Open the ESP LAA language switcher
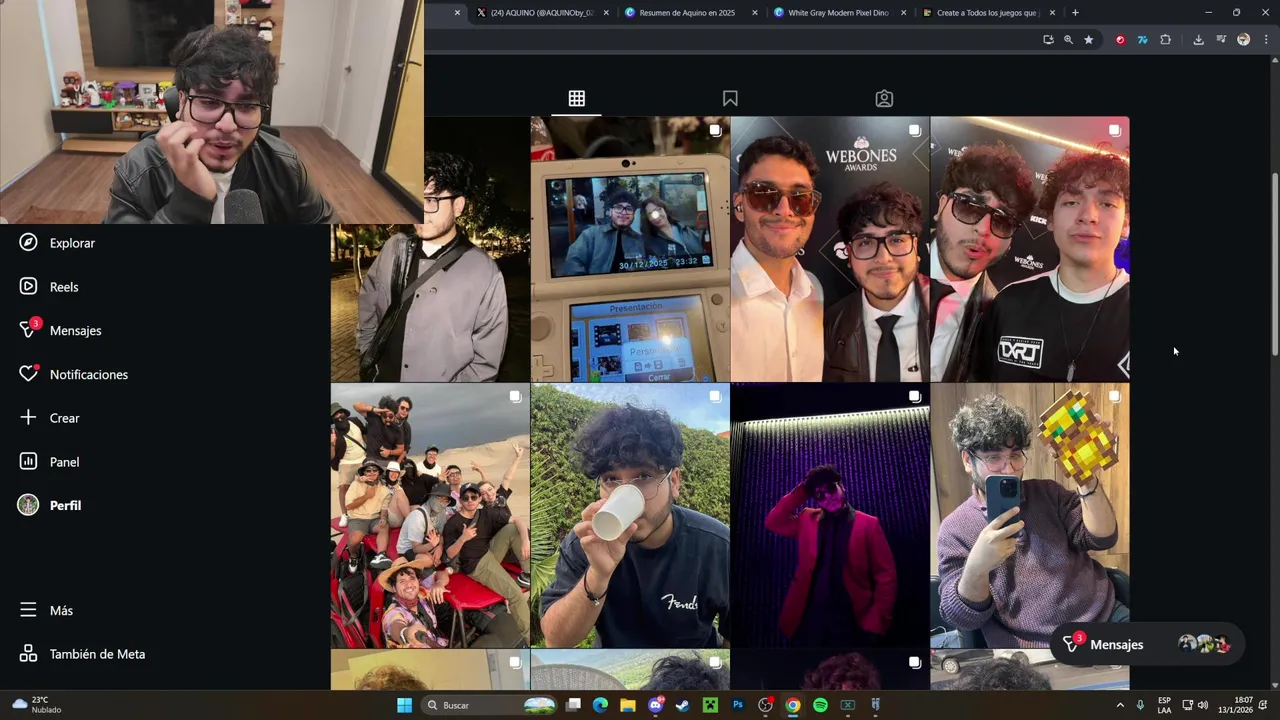Screen dimensions: 1280x720 1164,705
